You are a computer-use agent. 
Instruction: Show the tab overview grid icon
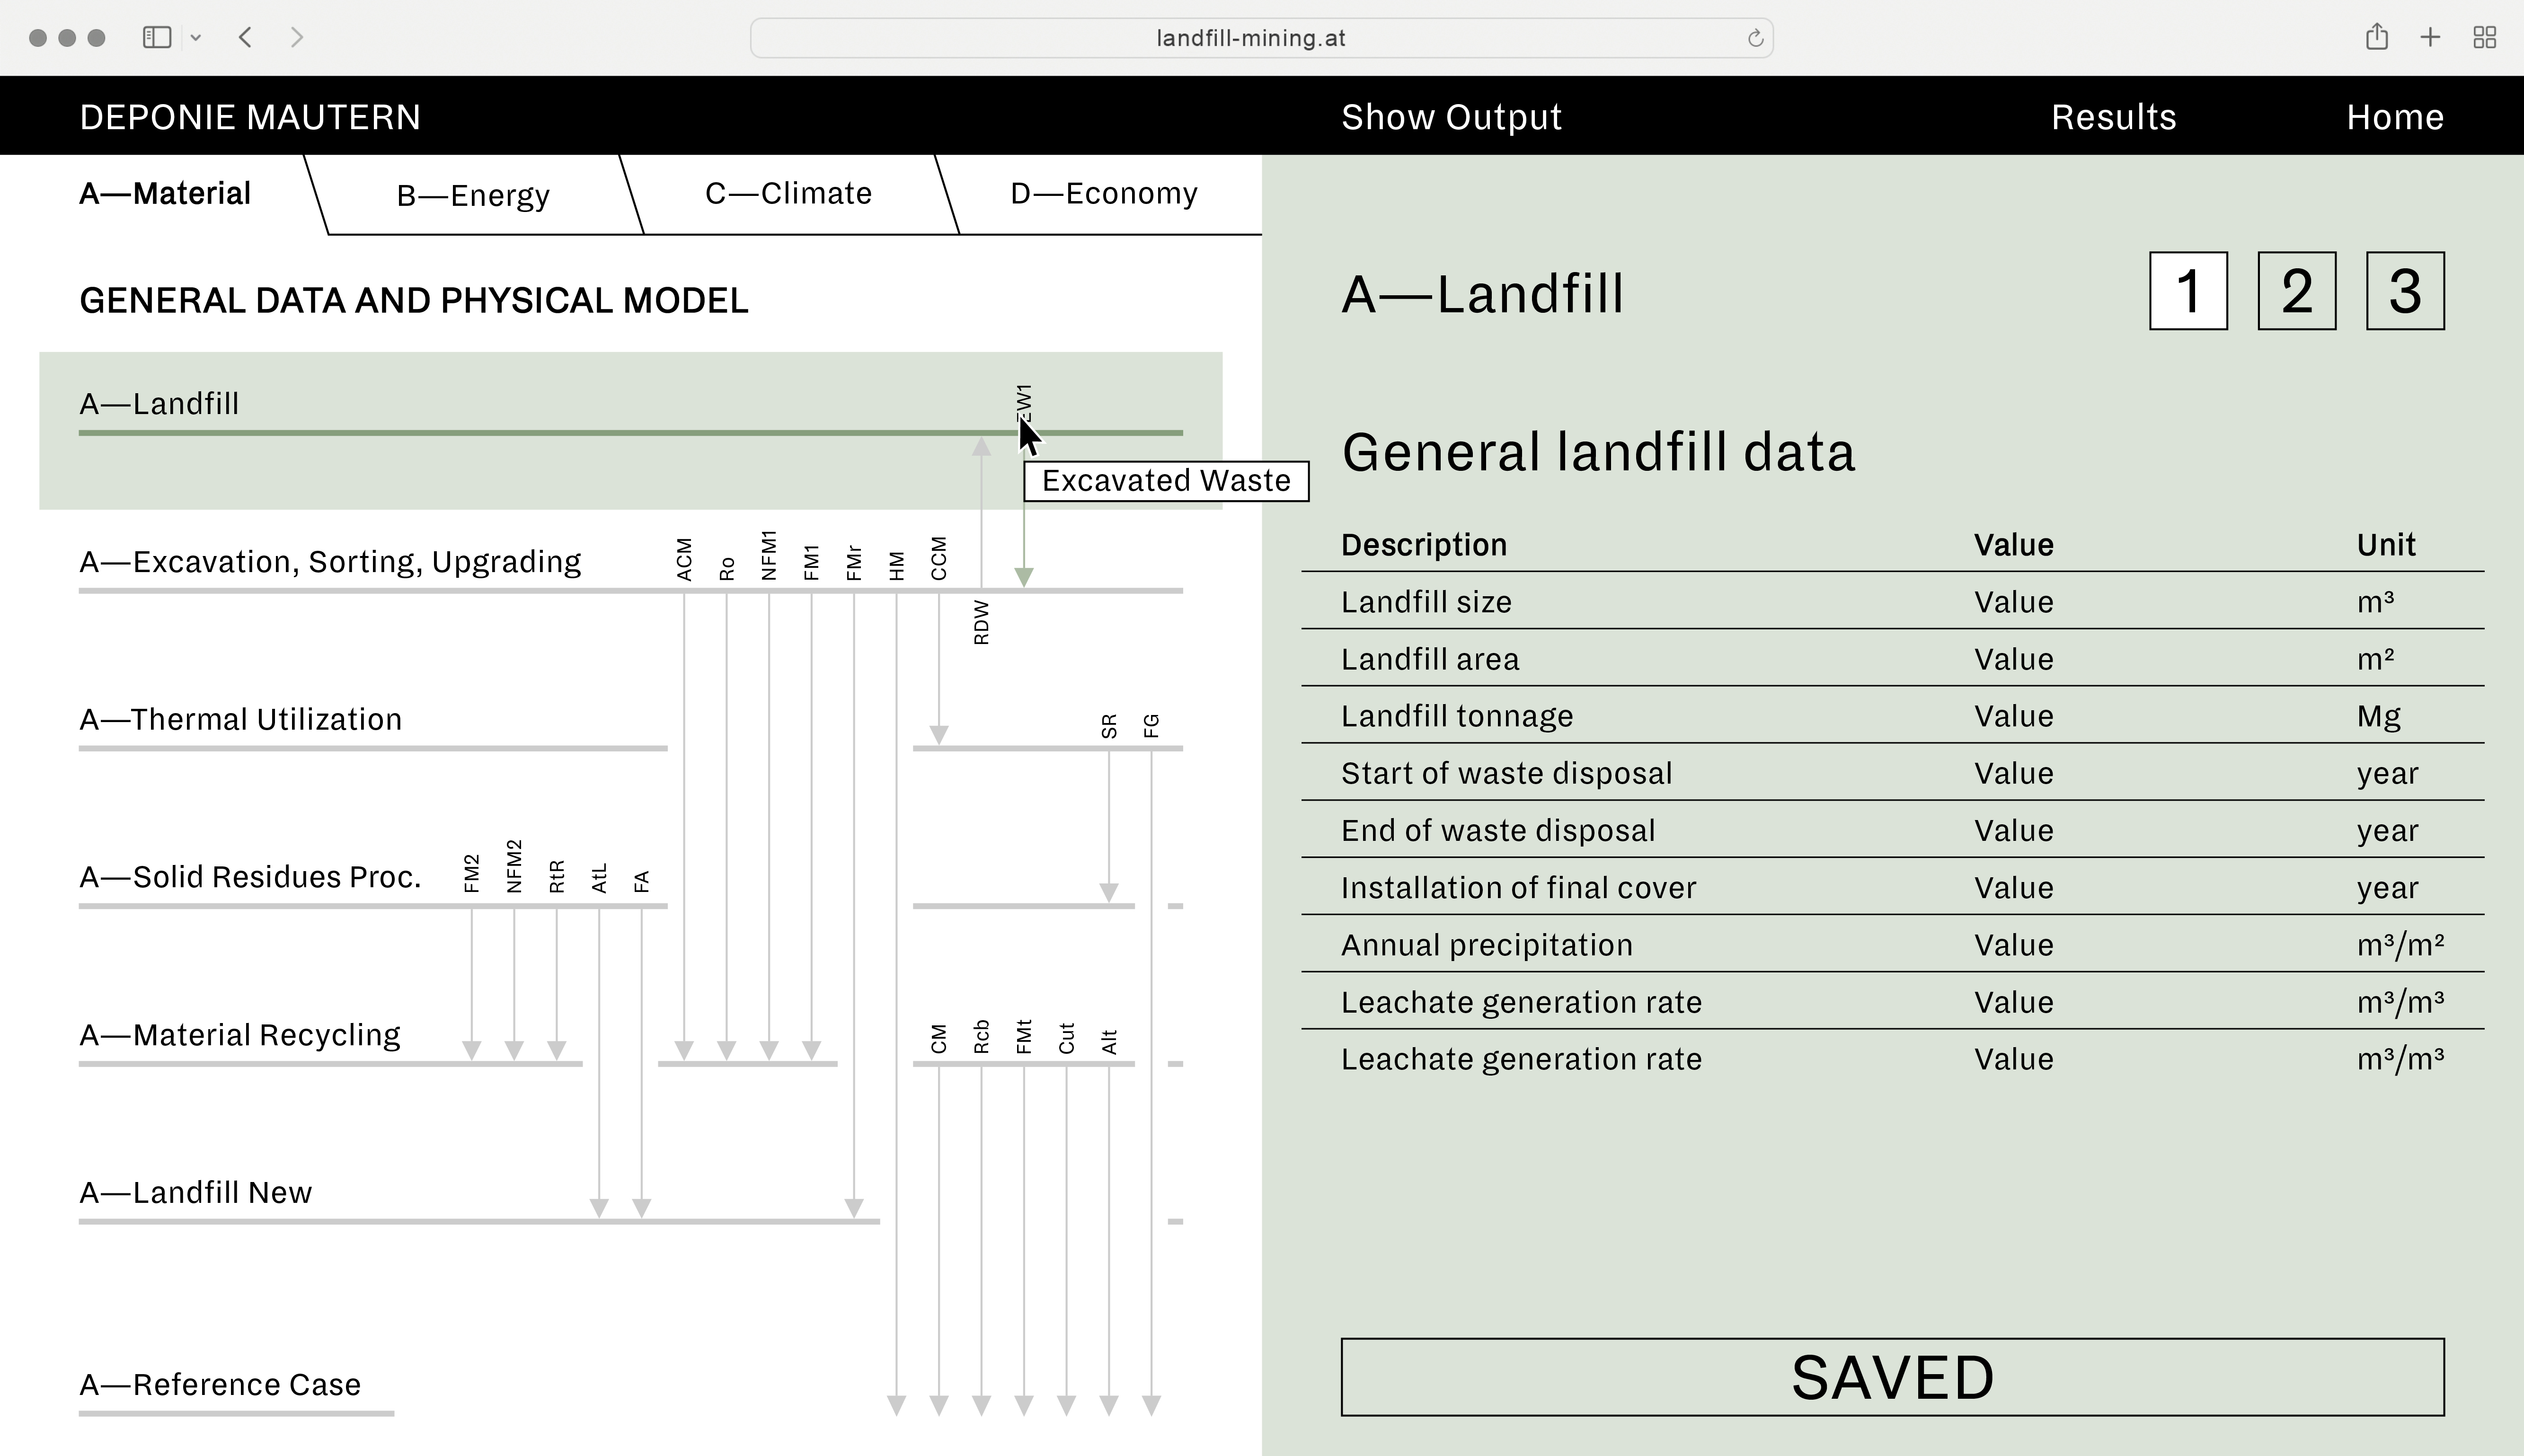tap(2485, 38)
